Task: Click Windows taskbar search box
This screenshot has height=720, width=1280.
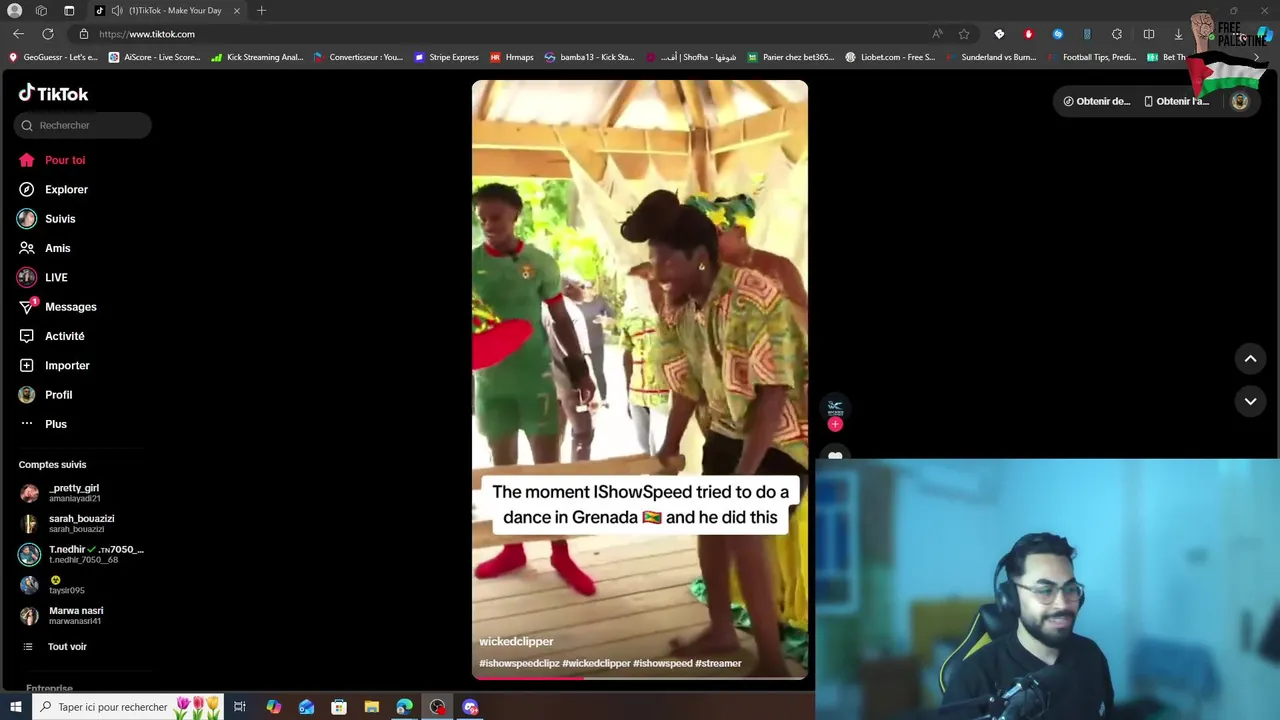Action: (128, 707)
